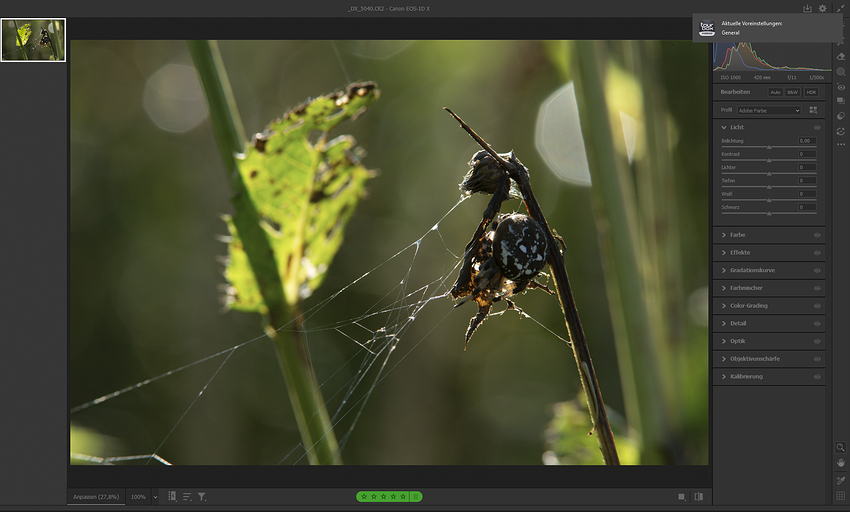Click the Auto edit button
Viewport: 850px width, 512px height.
click(x=776, y=92)
